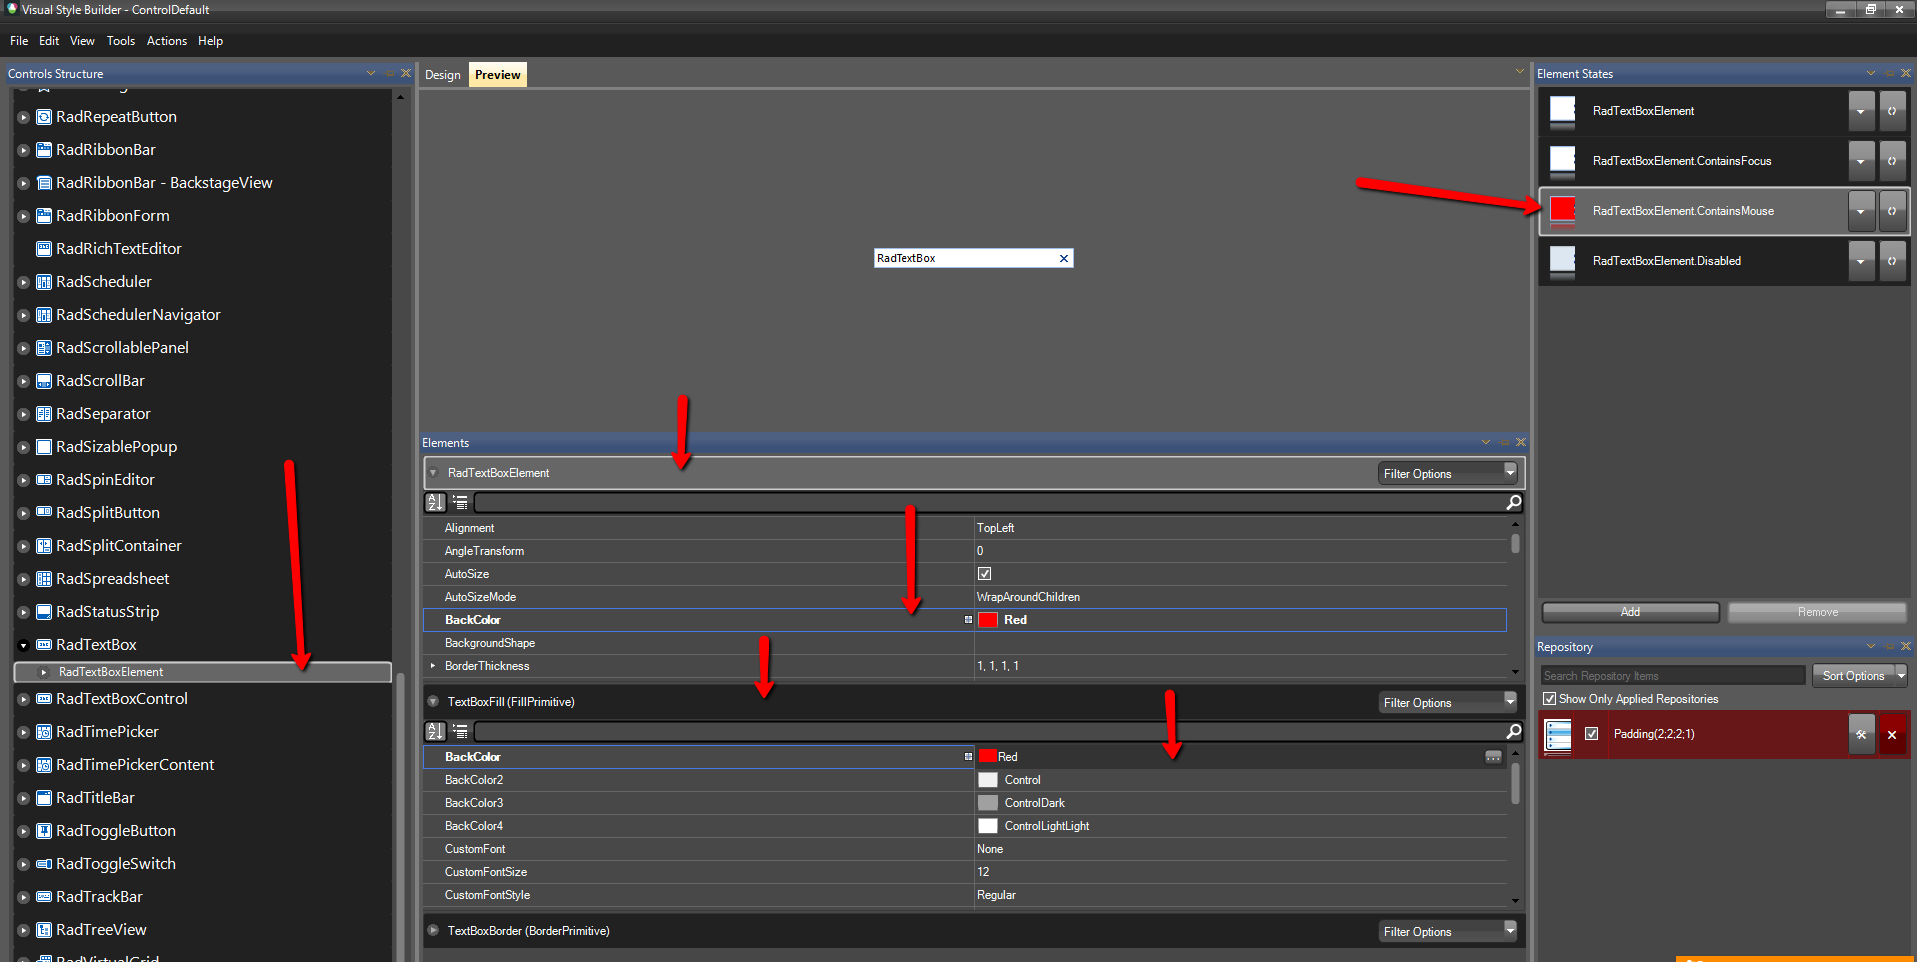Click the BackColor4 ControlLightLight color swatch
The width and height of the screenshot is (1917, 962).
coord(988,826)
